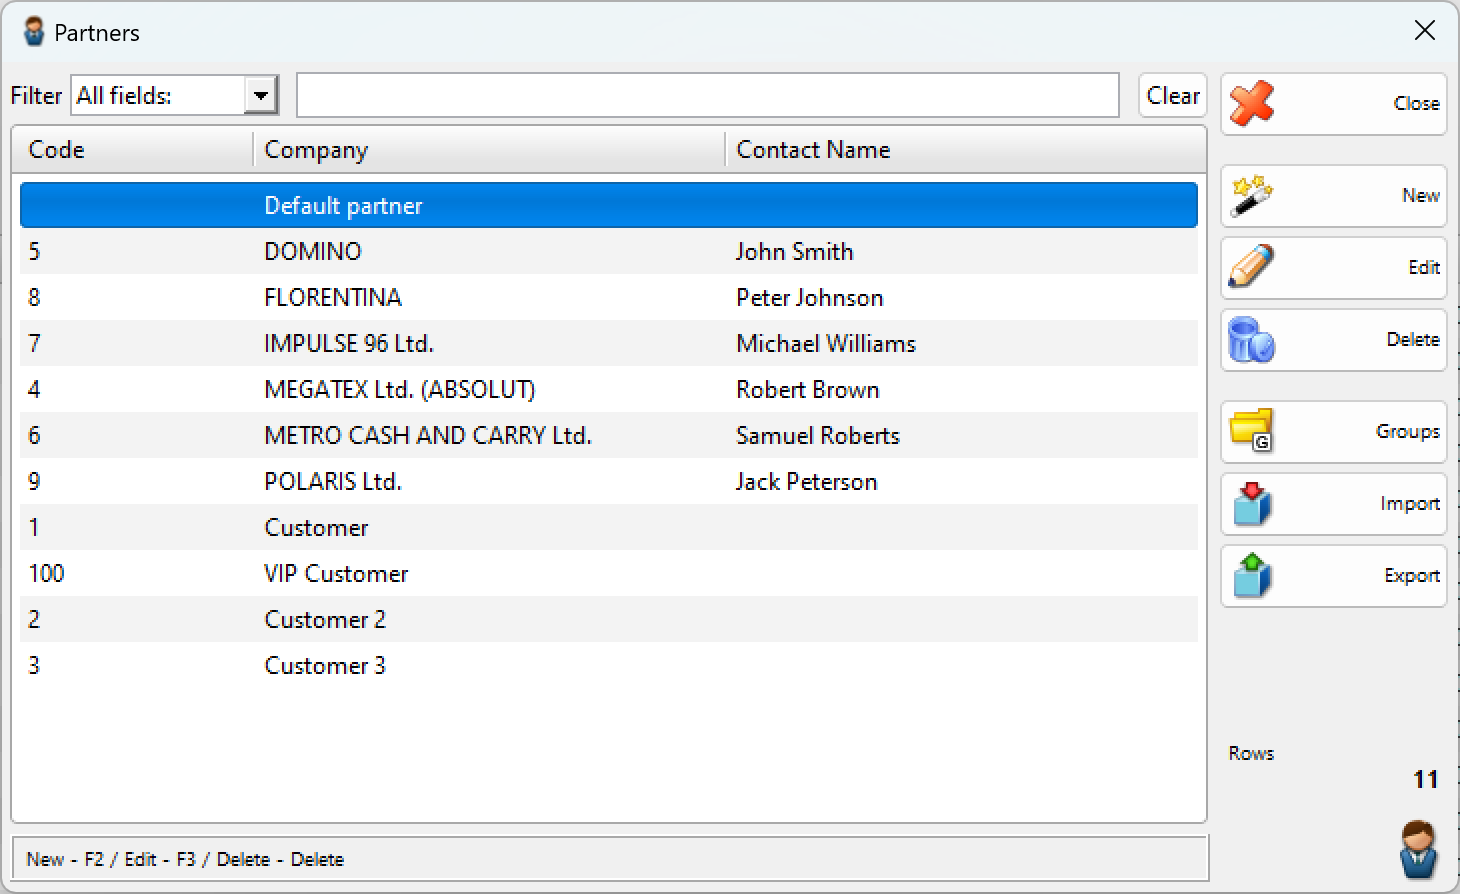Open the All fields filter dropdown
This screenshot has height=894, width=1460.
(x=260, y=96)
